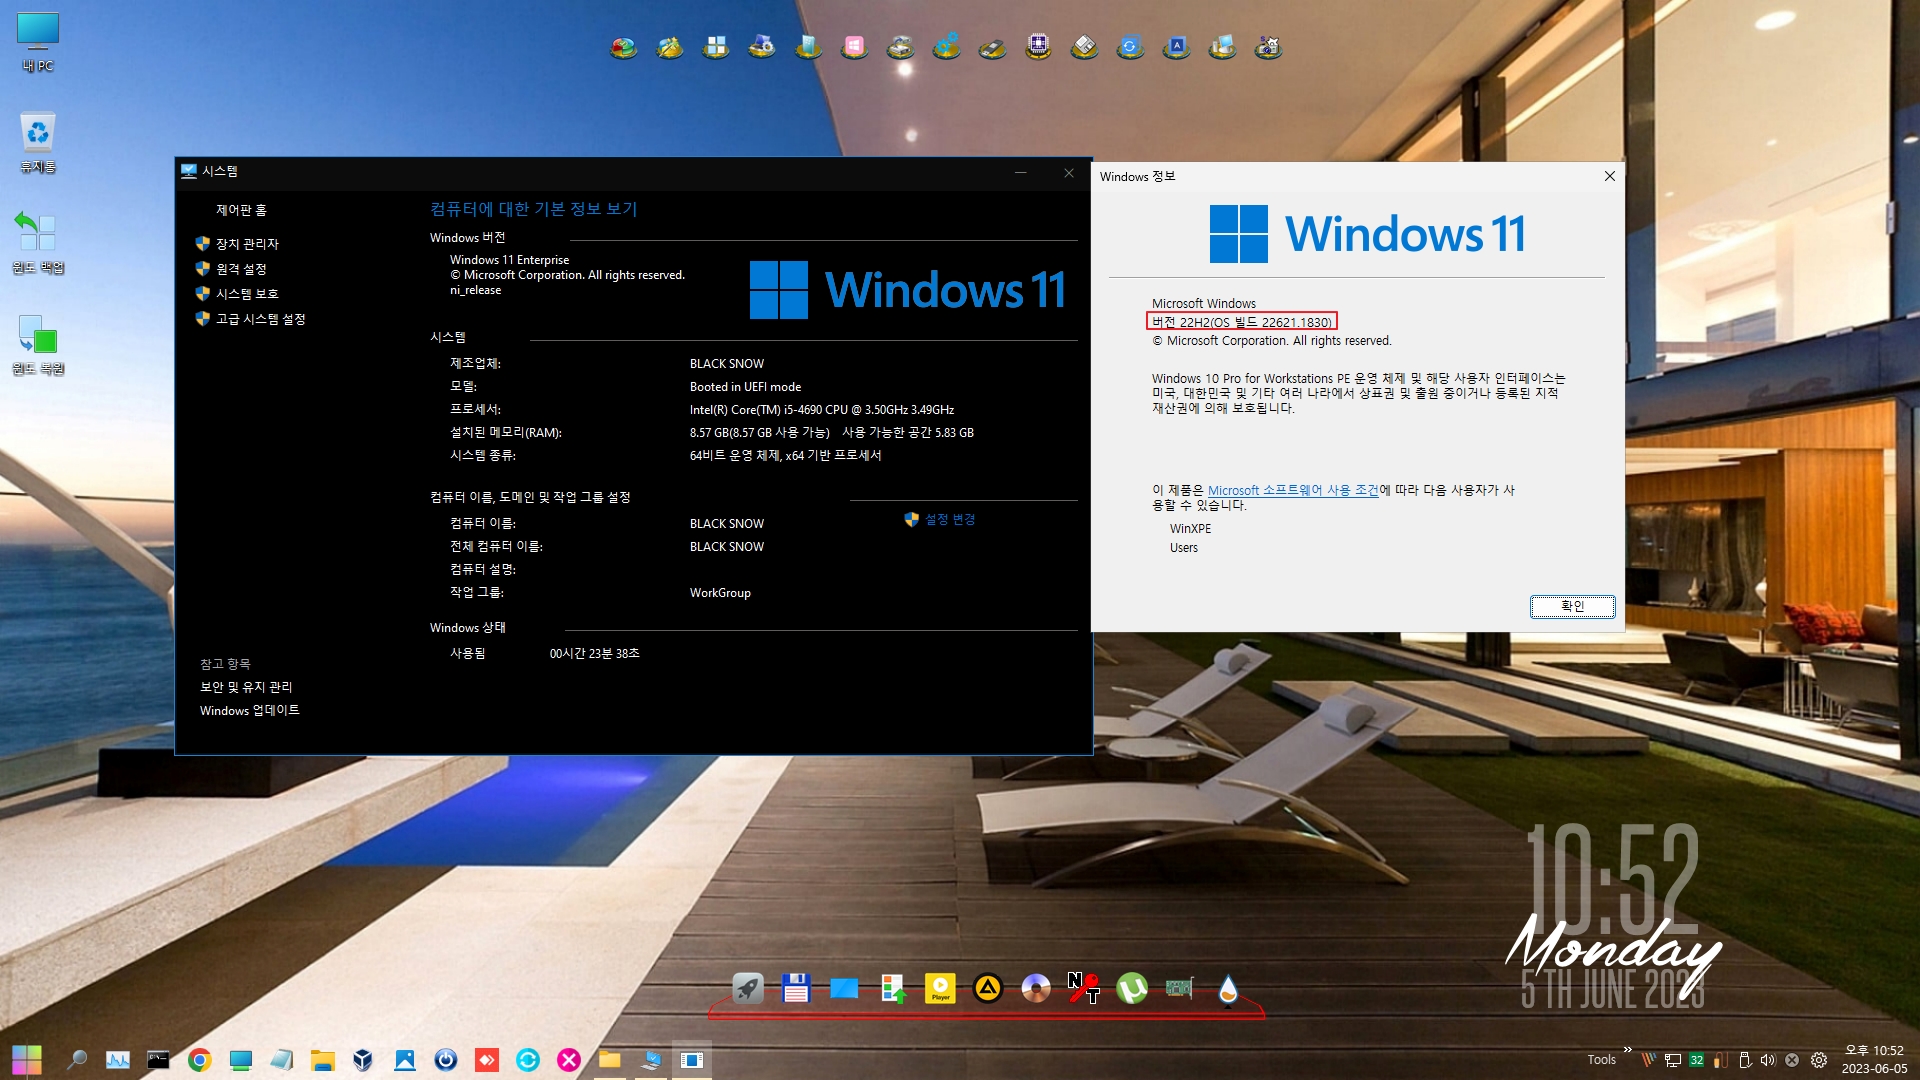The width and height of the screenshot is (1920, 1080).
Task: Launch uTorrent from the bottom dock
Action: (x=1132, y=989)
